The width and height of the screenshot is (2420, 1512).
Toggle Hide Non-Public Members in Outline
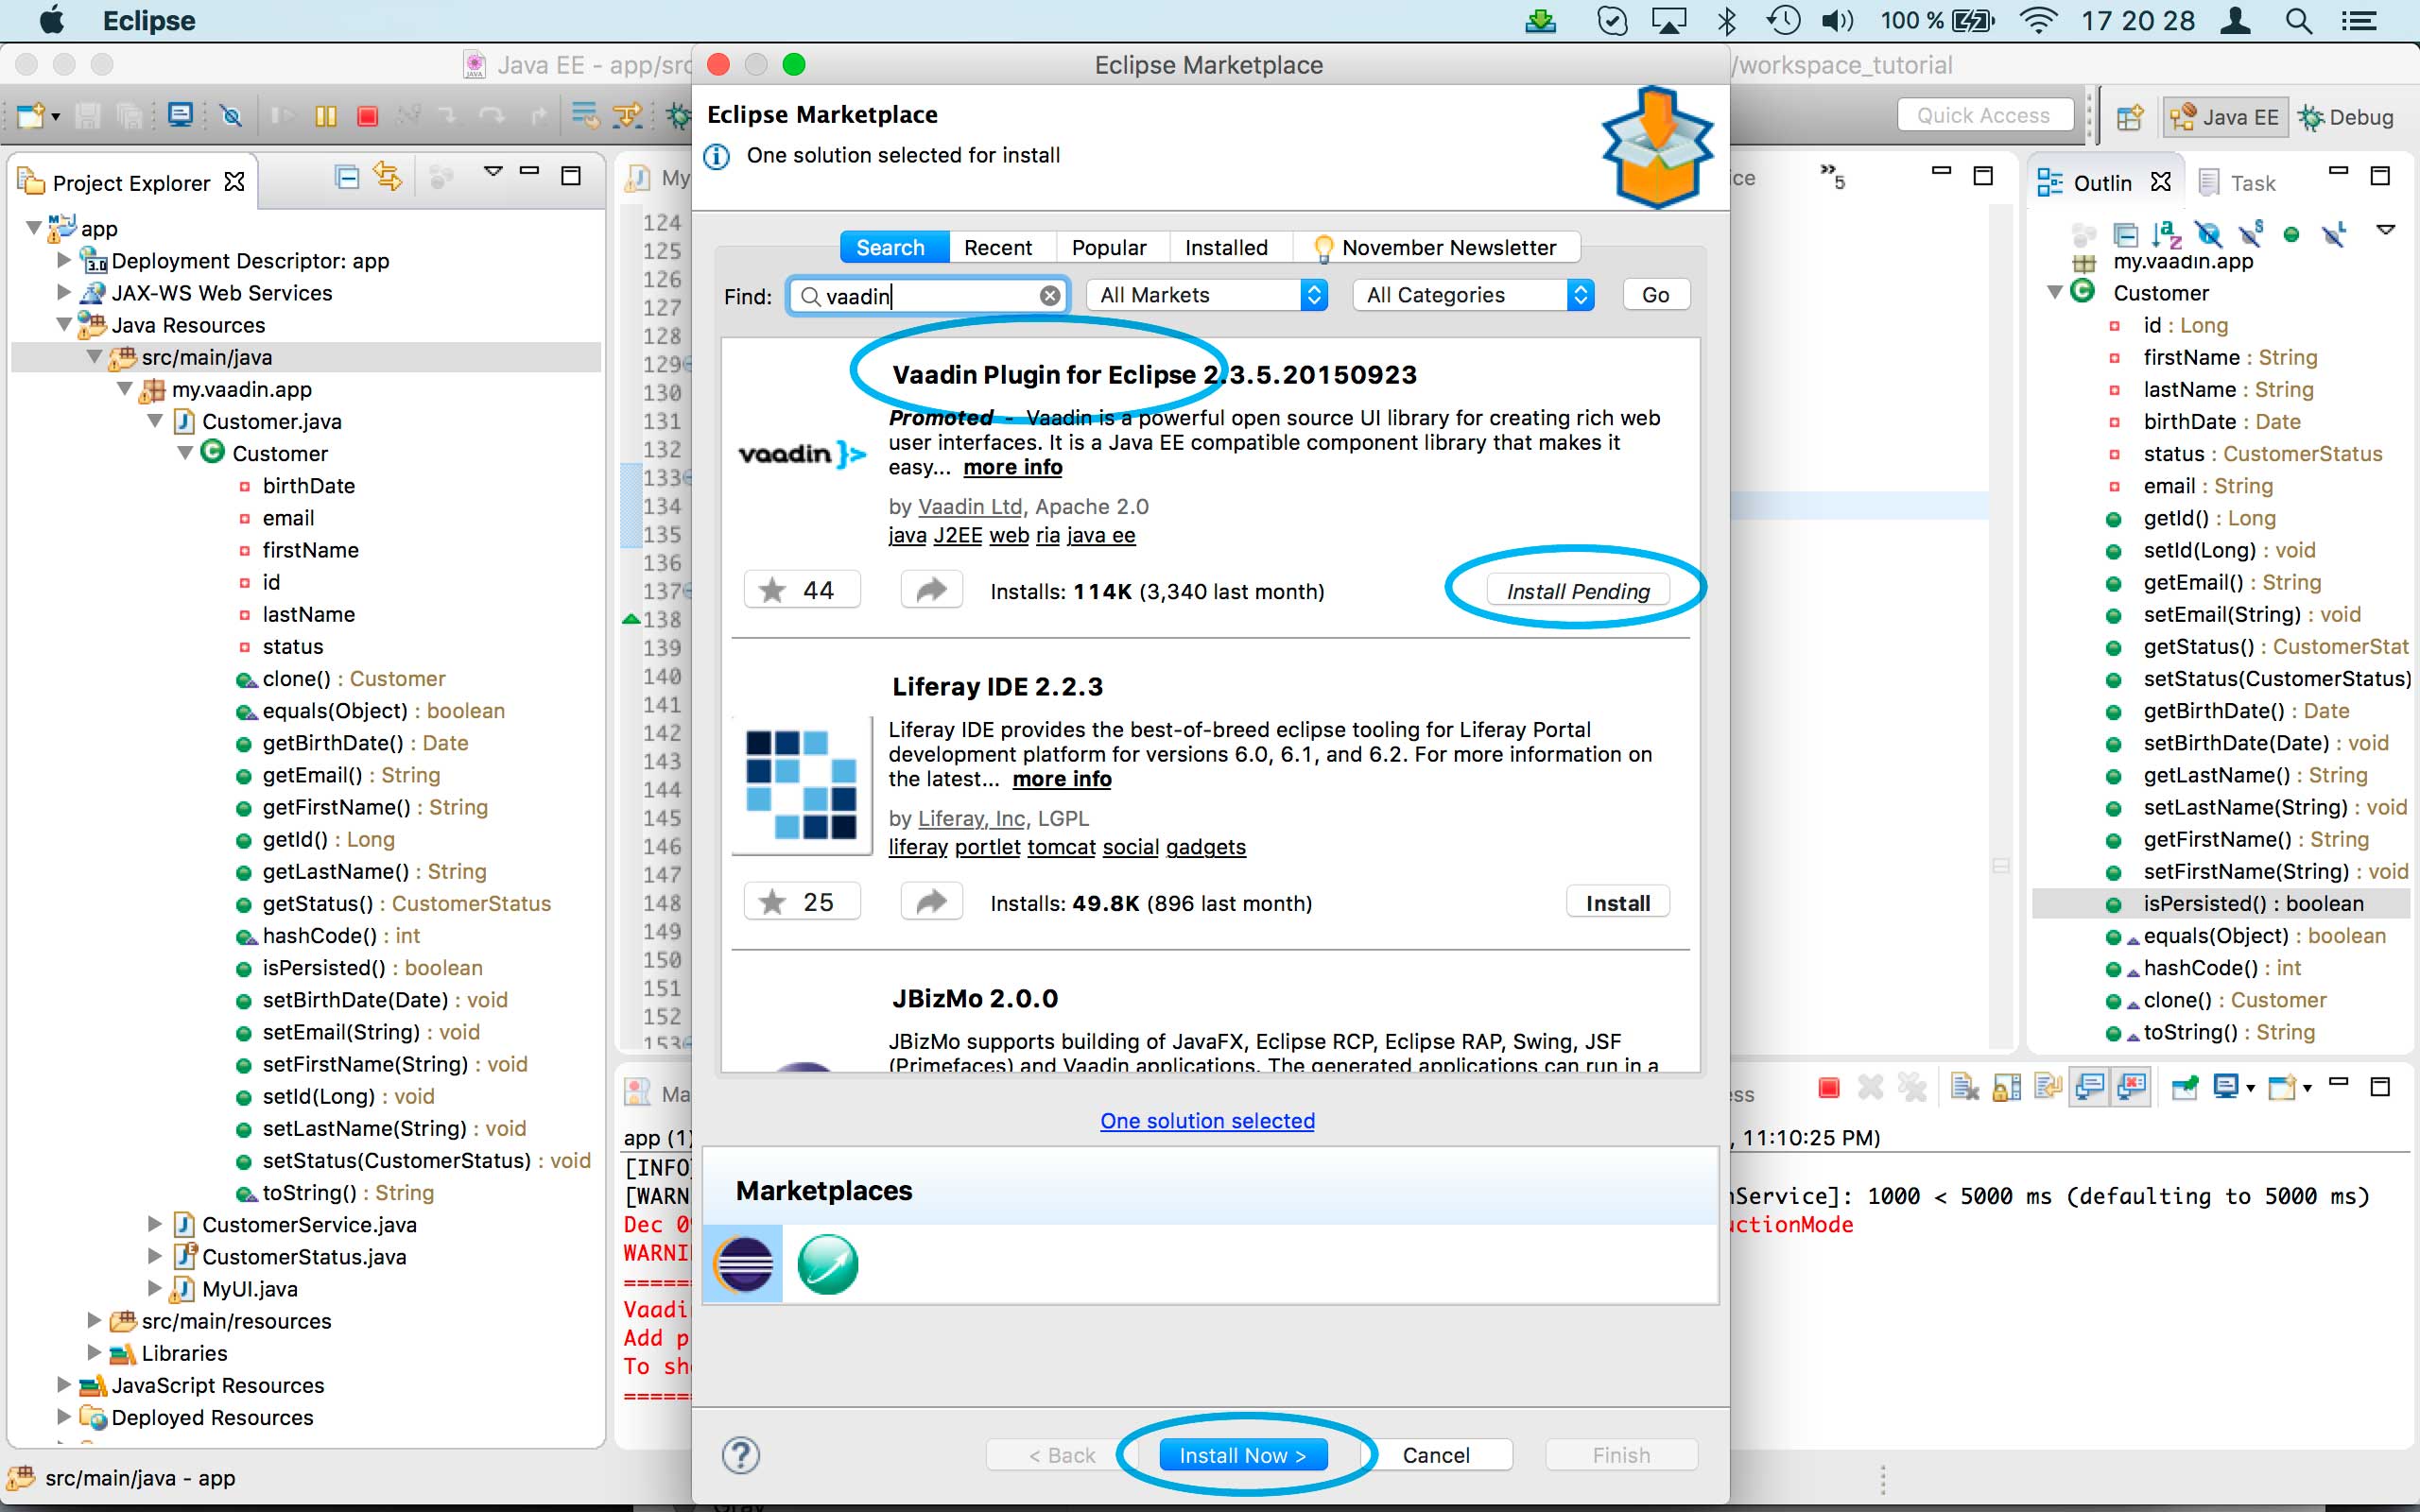[2291, 234]
